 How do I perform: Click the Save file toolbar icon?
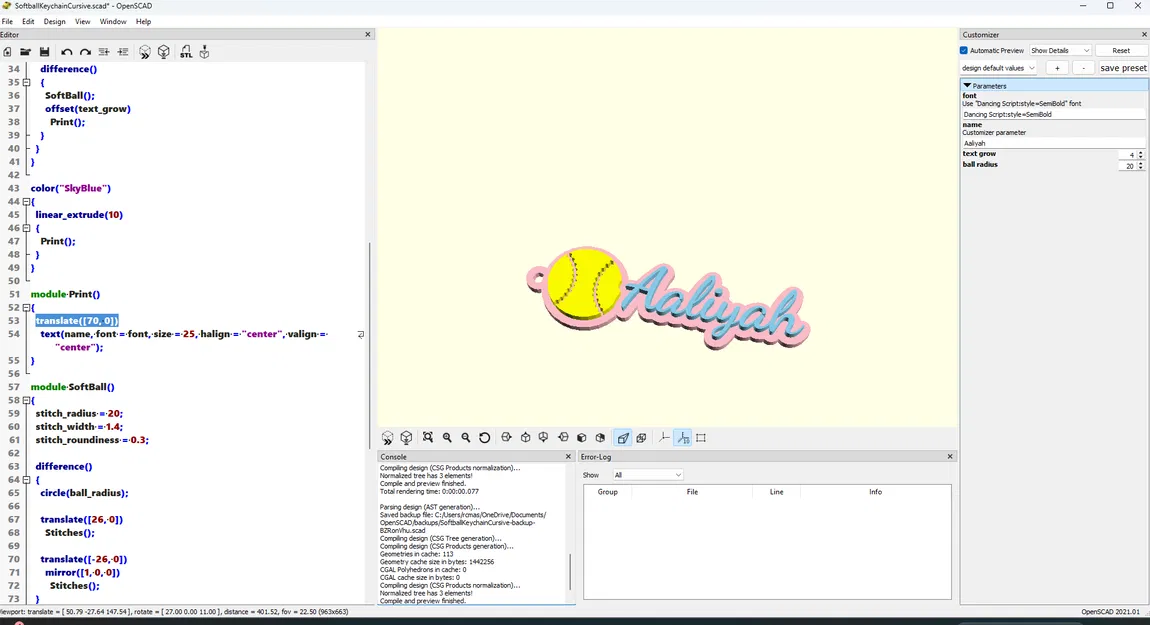44,52
